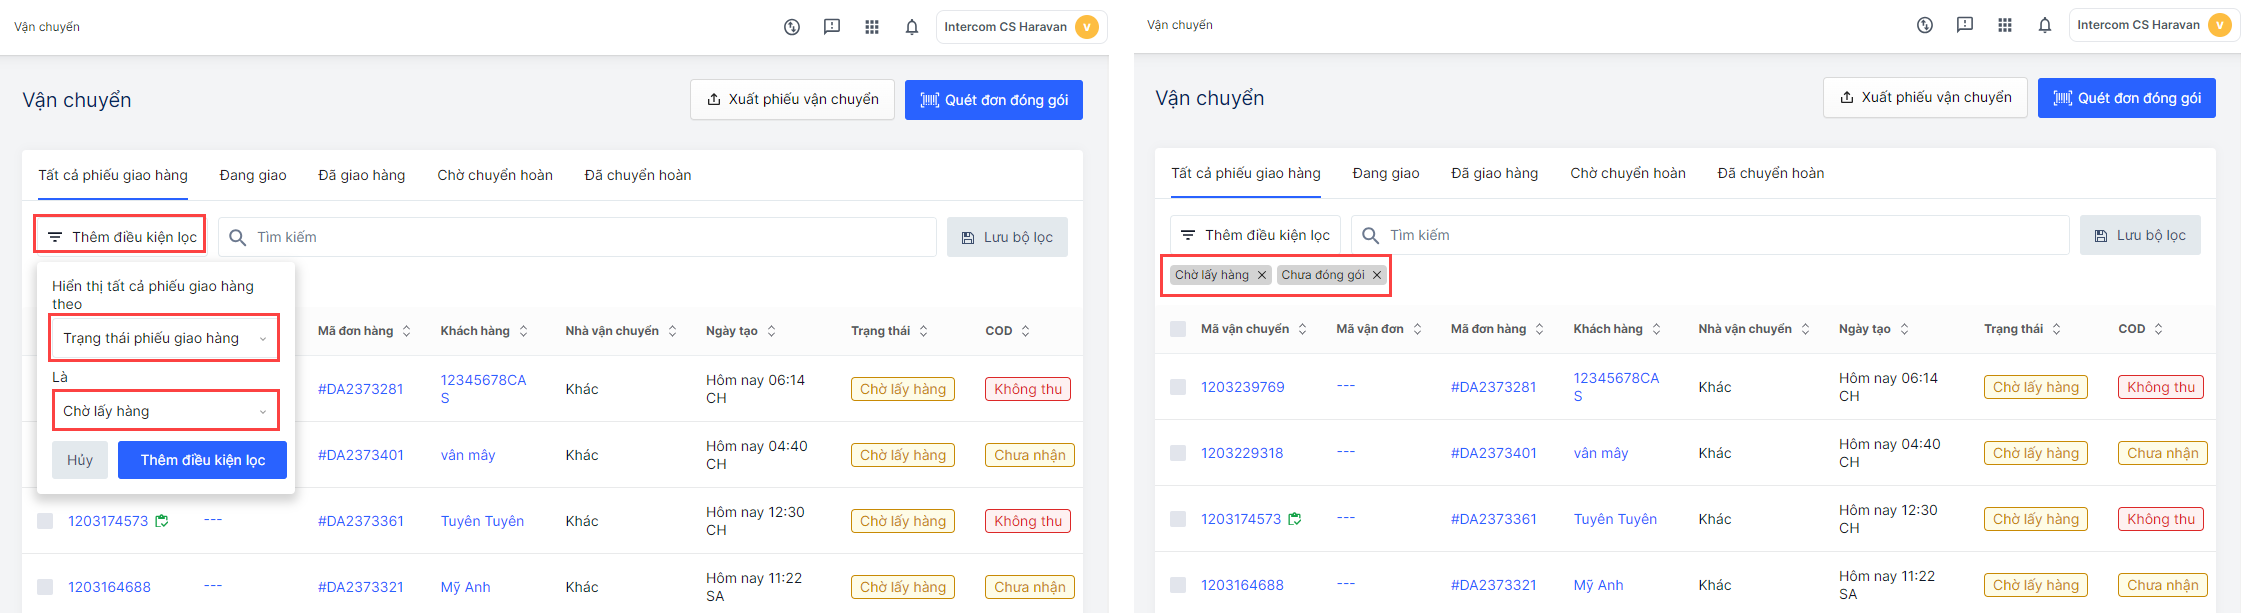This screenshot has height=613, width=2241.
Task: Open 'Thêm điều kiện lọc' filter in right screenshot
Action: pyautogui.click(x=1255, y=234)
